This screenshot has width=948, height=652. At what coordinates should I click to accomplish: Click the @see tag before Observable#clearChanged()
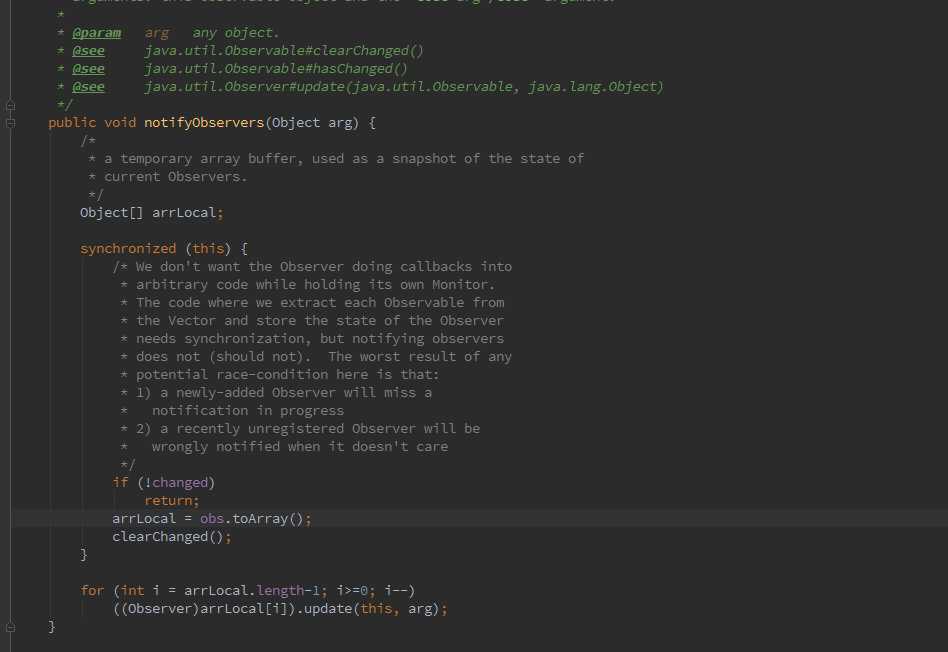(x=88, y=51)
